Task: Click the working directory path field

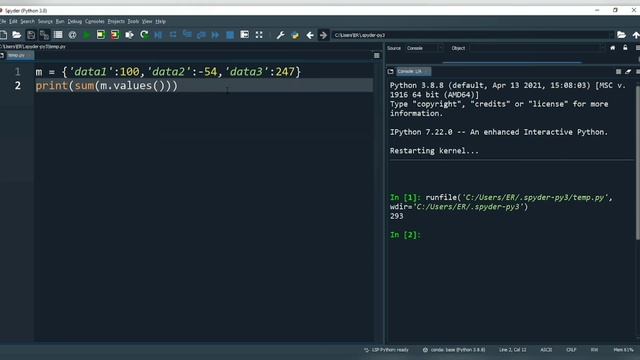Action: click(x=472, y=35)
